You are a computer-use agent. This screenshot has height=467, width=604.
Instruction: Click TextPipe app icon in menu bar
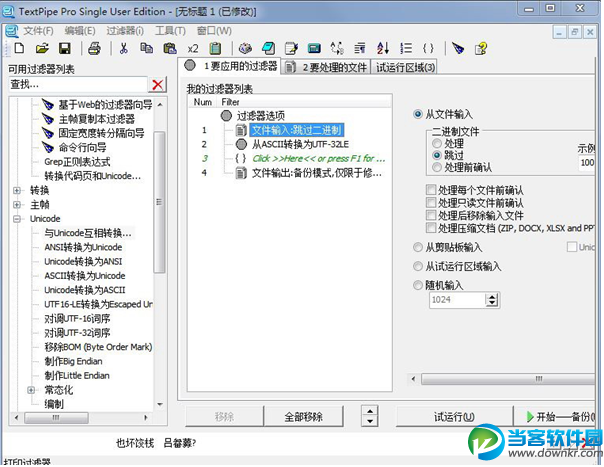tap(11, 31)
